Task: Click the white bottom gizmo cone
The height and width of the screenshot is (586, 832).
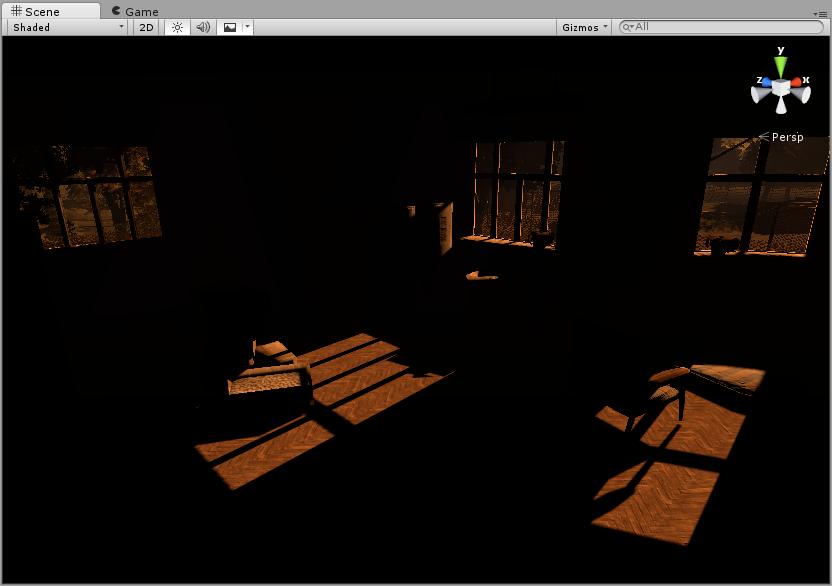Action: pos(781,105)
